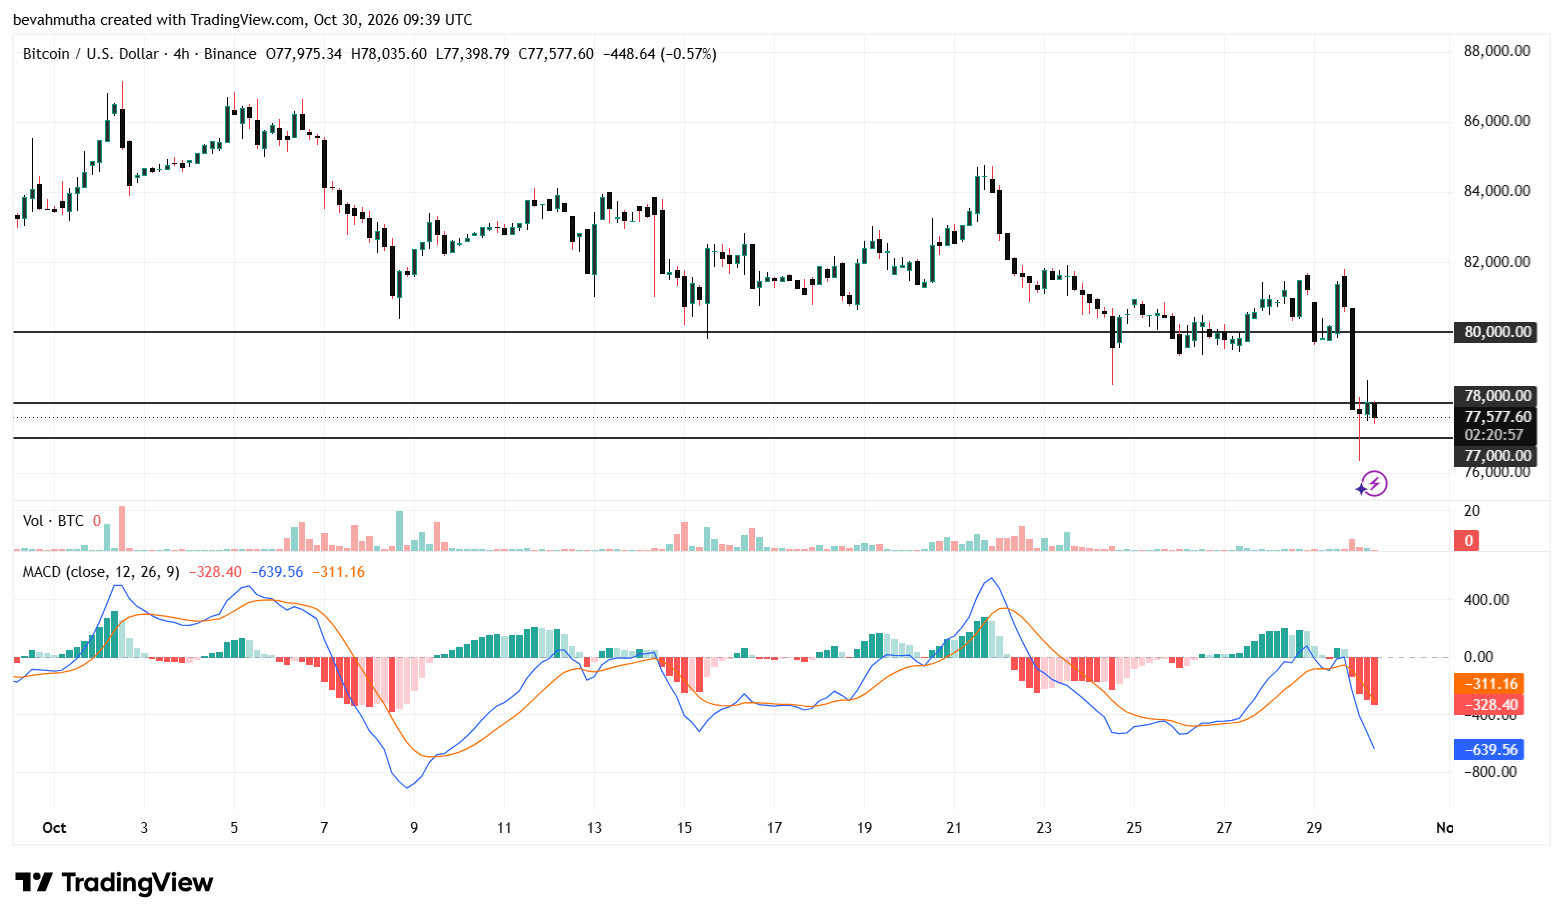
Task: Click the 82,000.00 price axis label
Action: [x=1497, y=262]
